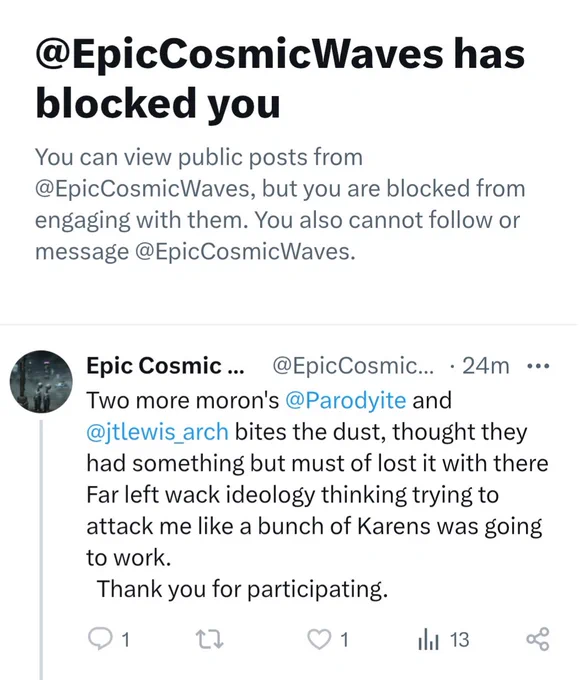Image resolution: width=579 pixels, height=680 pixels.
Task: Click the 'Thank you for participating.' line
Action: 242,589
